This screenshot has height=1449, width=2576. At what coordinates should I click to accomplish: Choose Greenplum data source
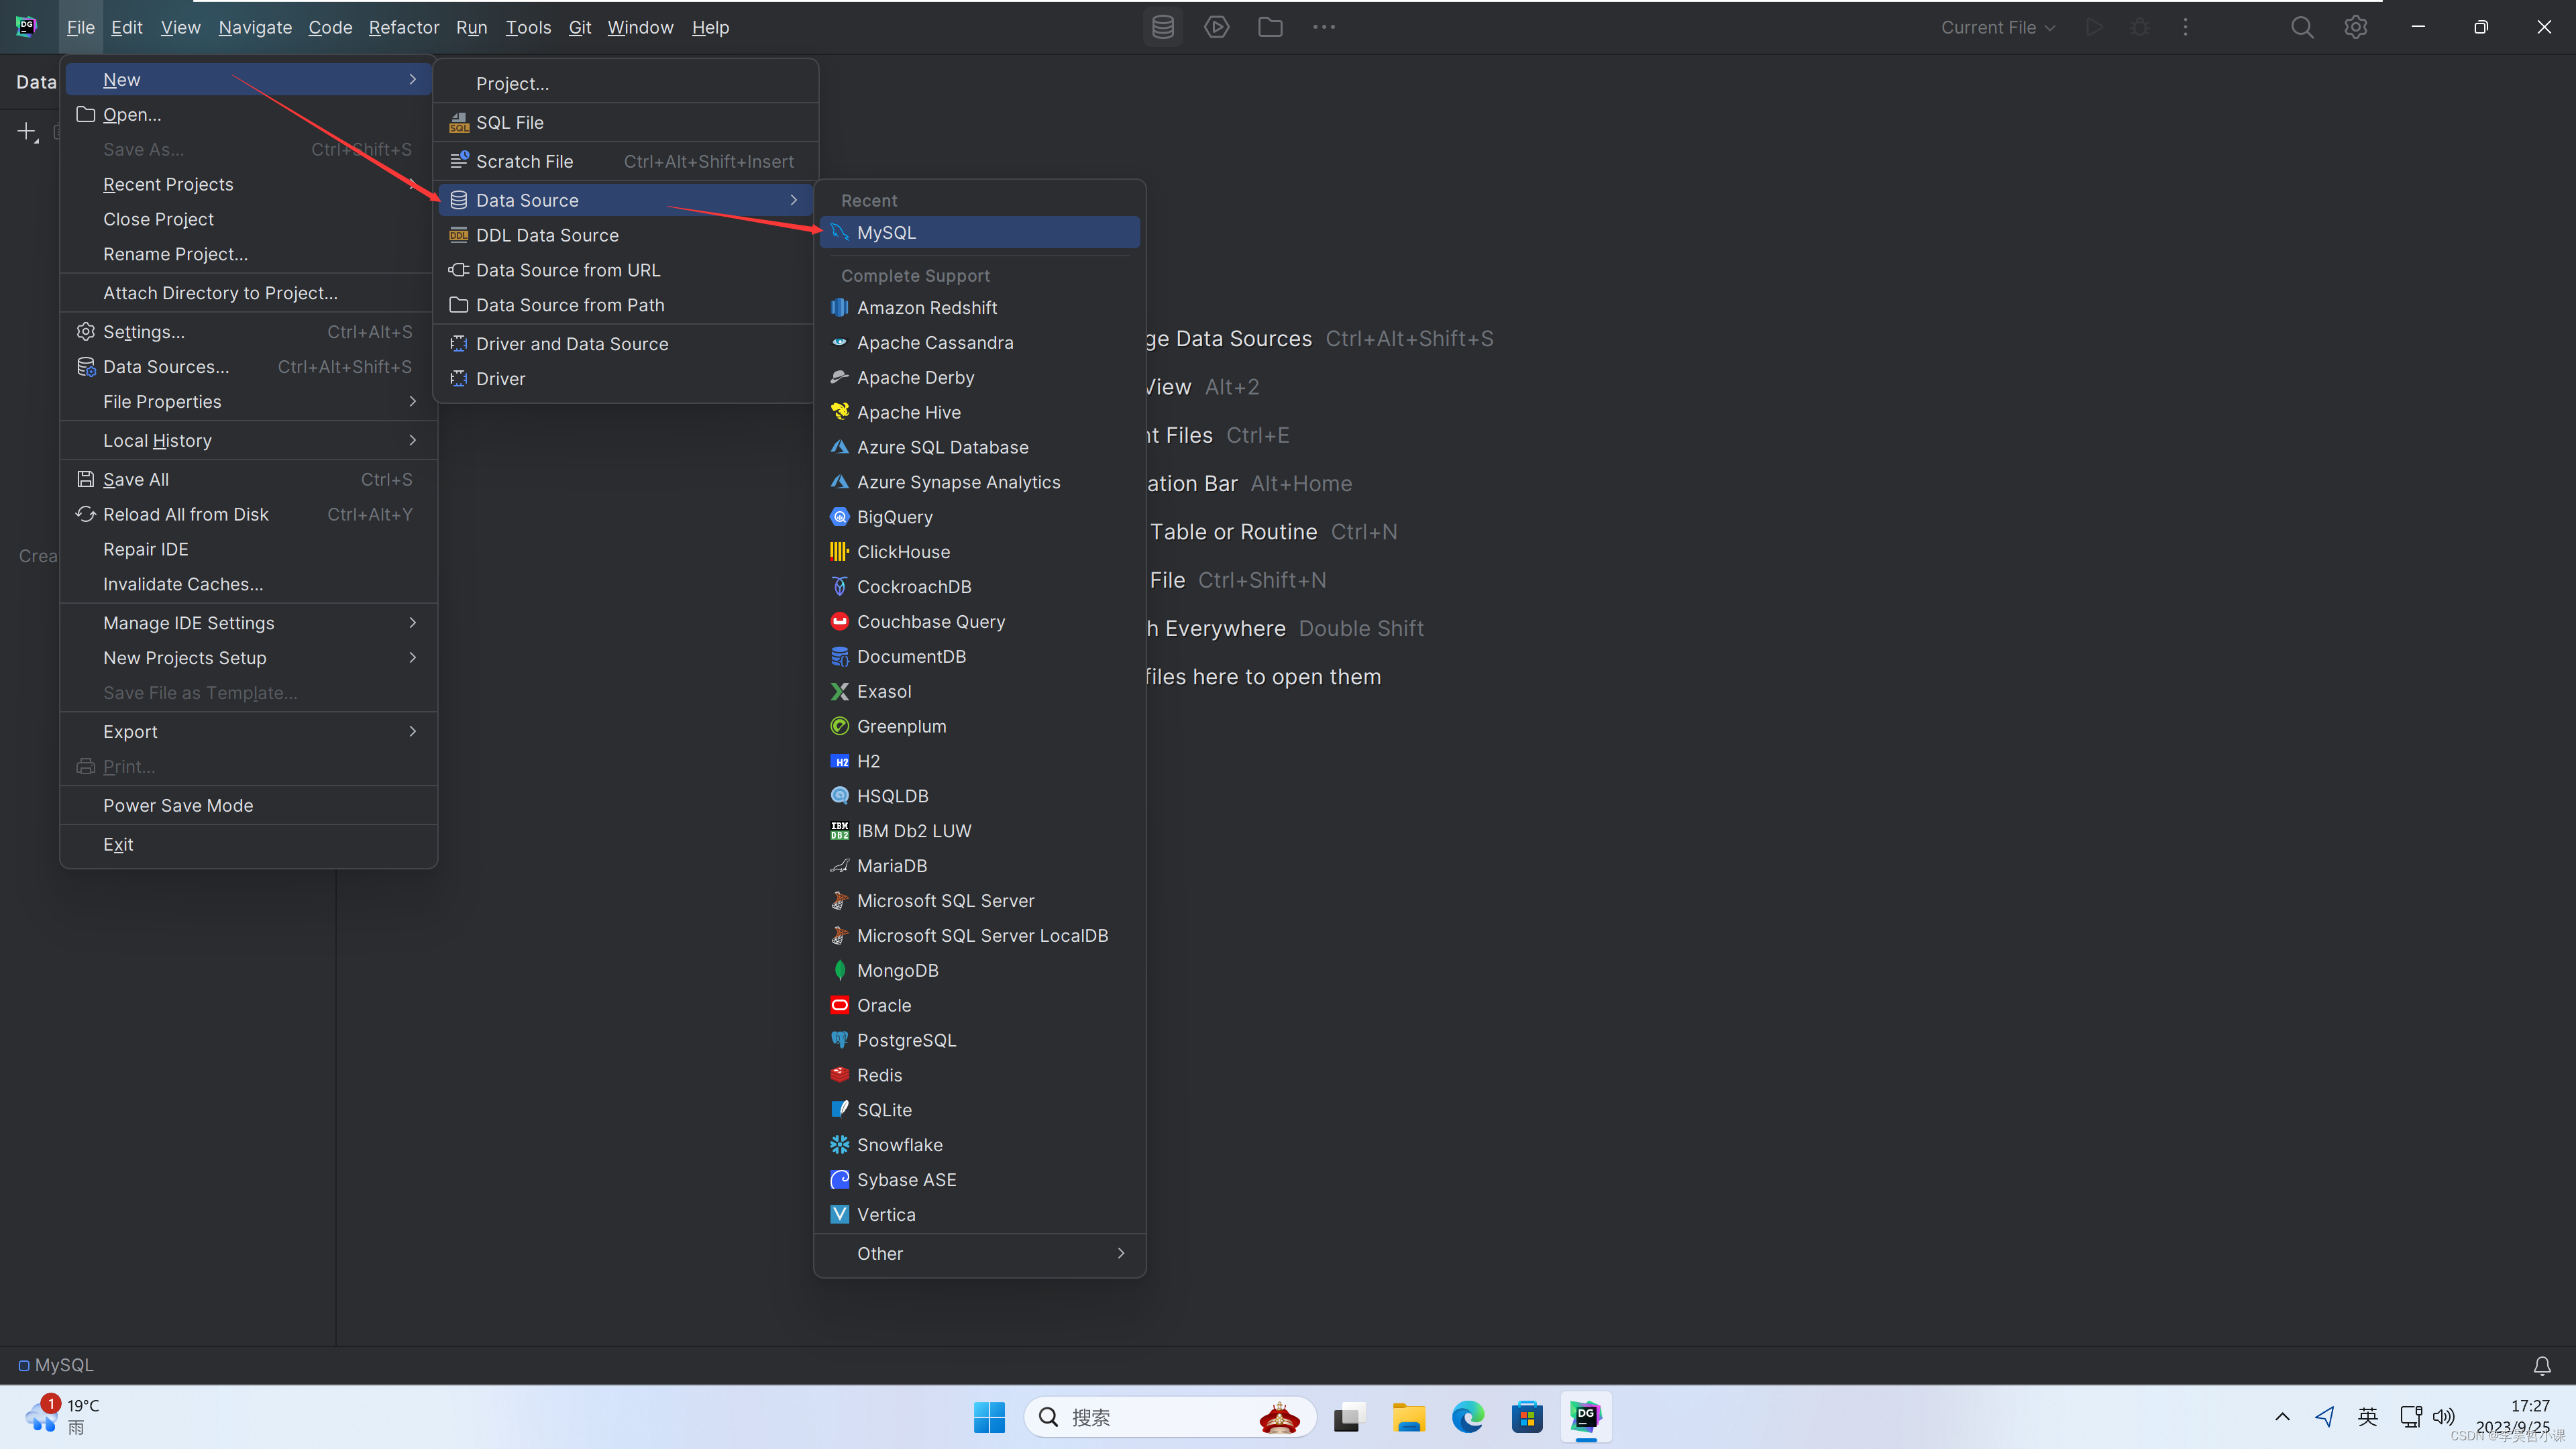click(x=979, y=726)
